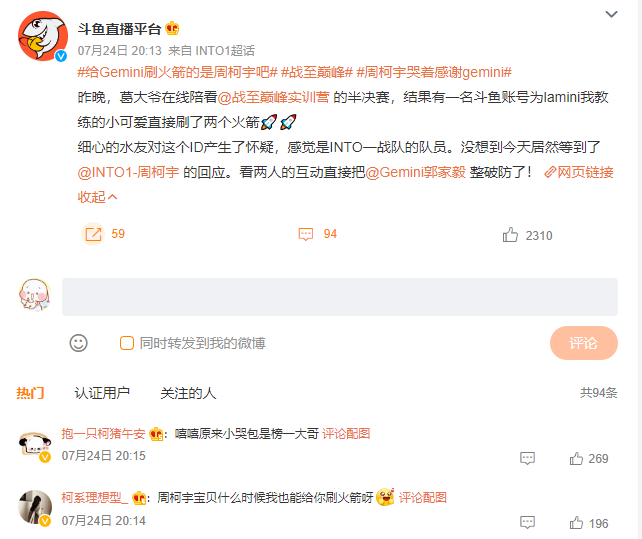Submit with the 评论 button
The width and height of the screenshot is (642, 539).
[583, 343]
